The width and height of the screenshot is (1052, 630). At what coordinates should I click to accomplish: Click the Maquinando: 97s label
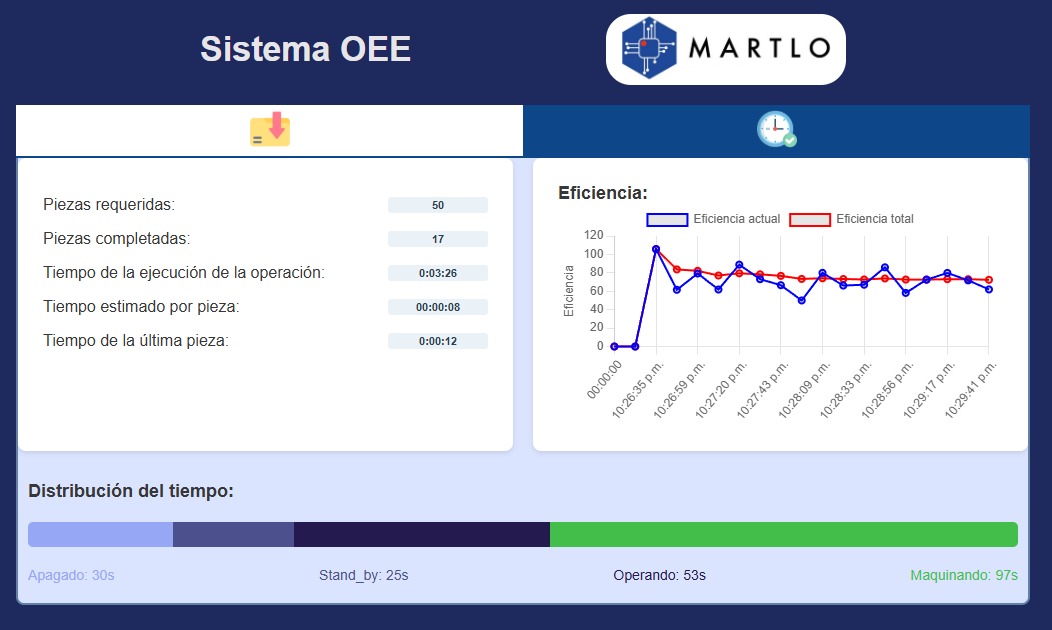click(963, 575)
